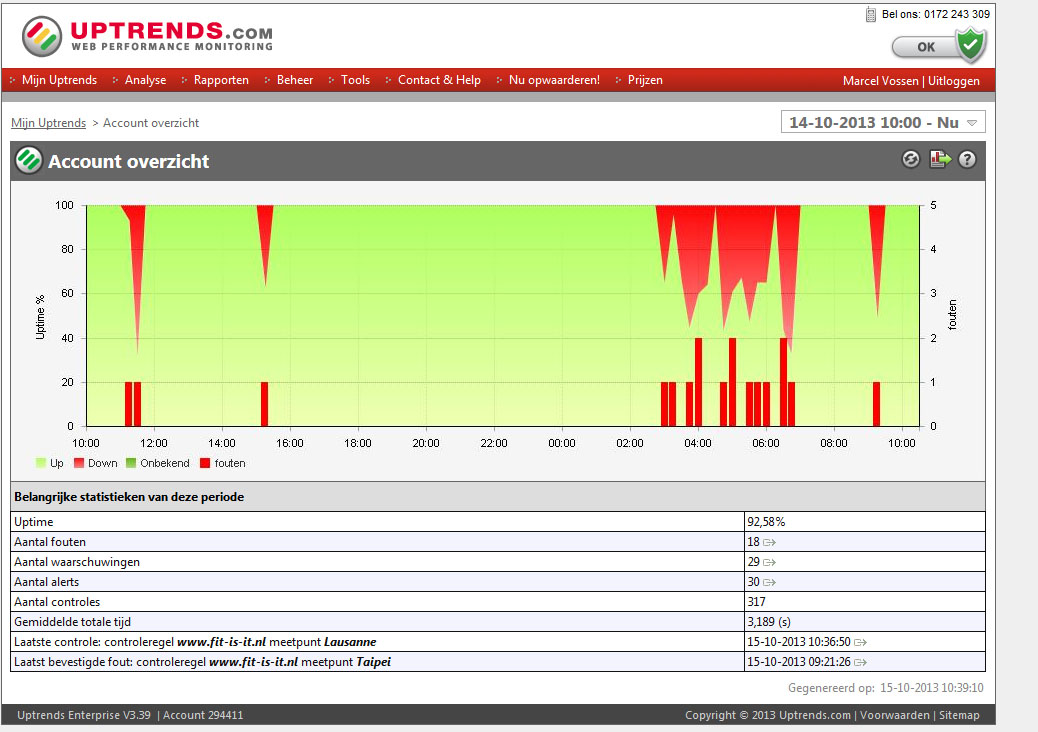Click the refresh icon in Account overzicht header
Viewport: 1038px width, 732px height.
click(910, 159)
